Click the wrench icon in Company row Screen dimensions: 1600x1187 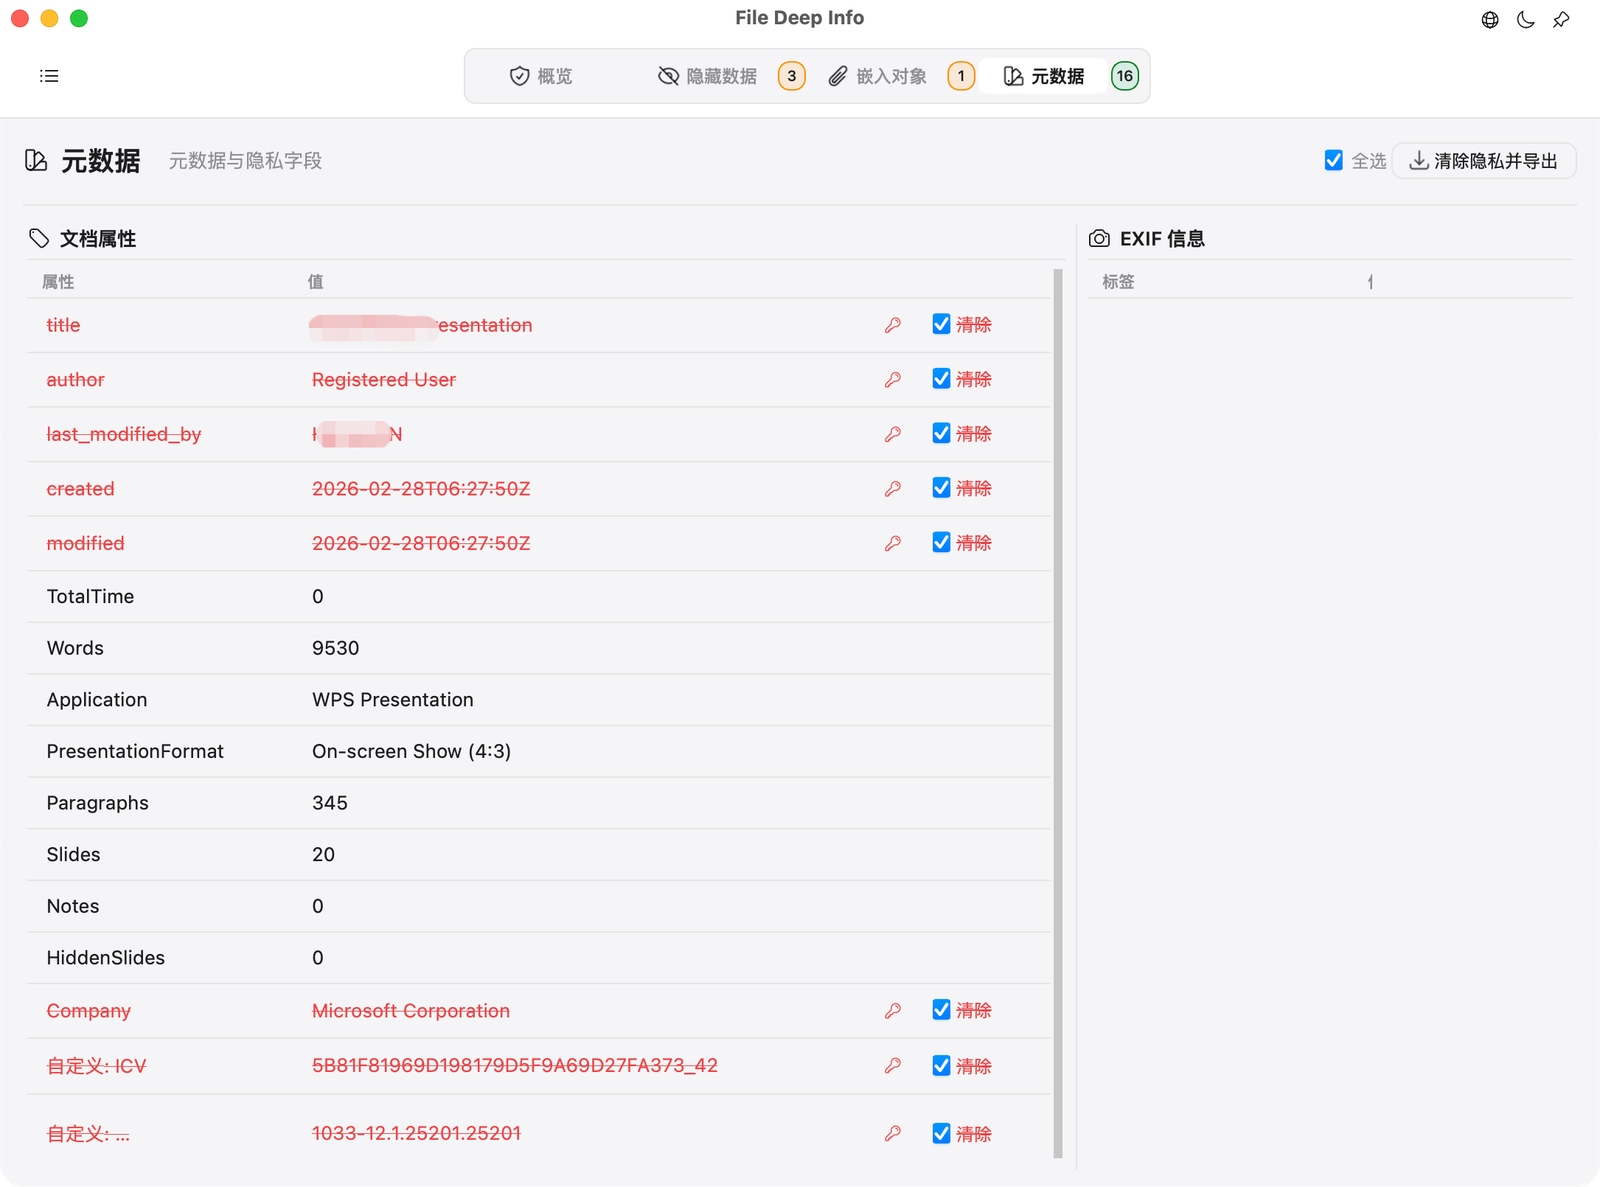pyautogui.click(x=893, y=1011)
